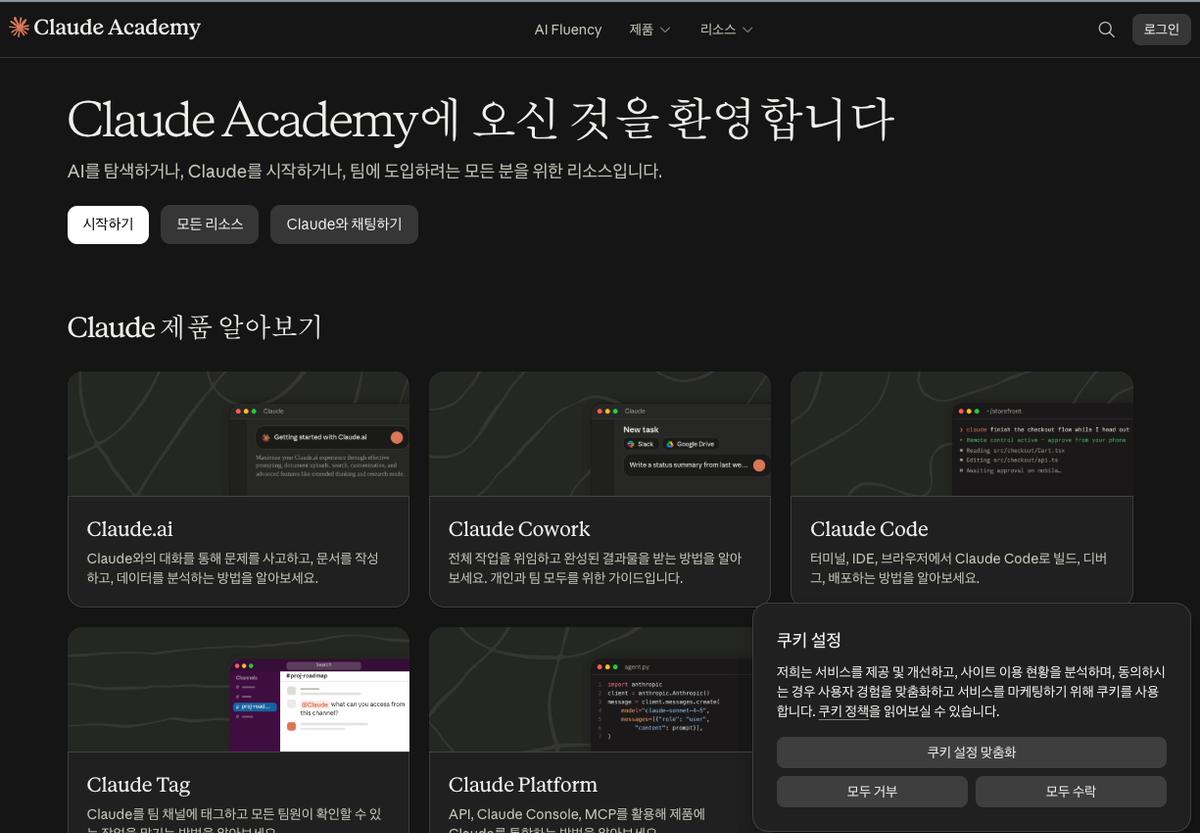Click the Claude.ai card title
The height and width of the screenshot is (833, 1200).
tap(130, 529)
